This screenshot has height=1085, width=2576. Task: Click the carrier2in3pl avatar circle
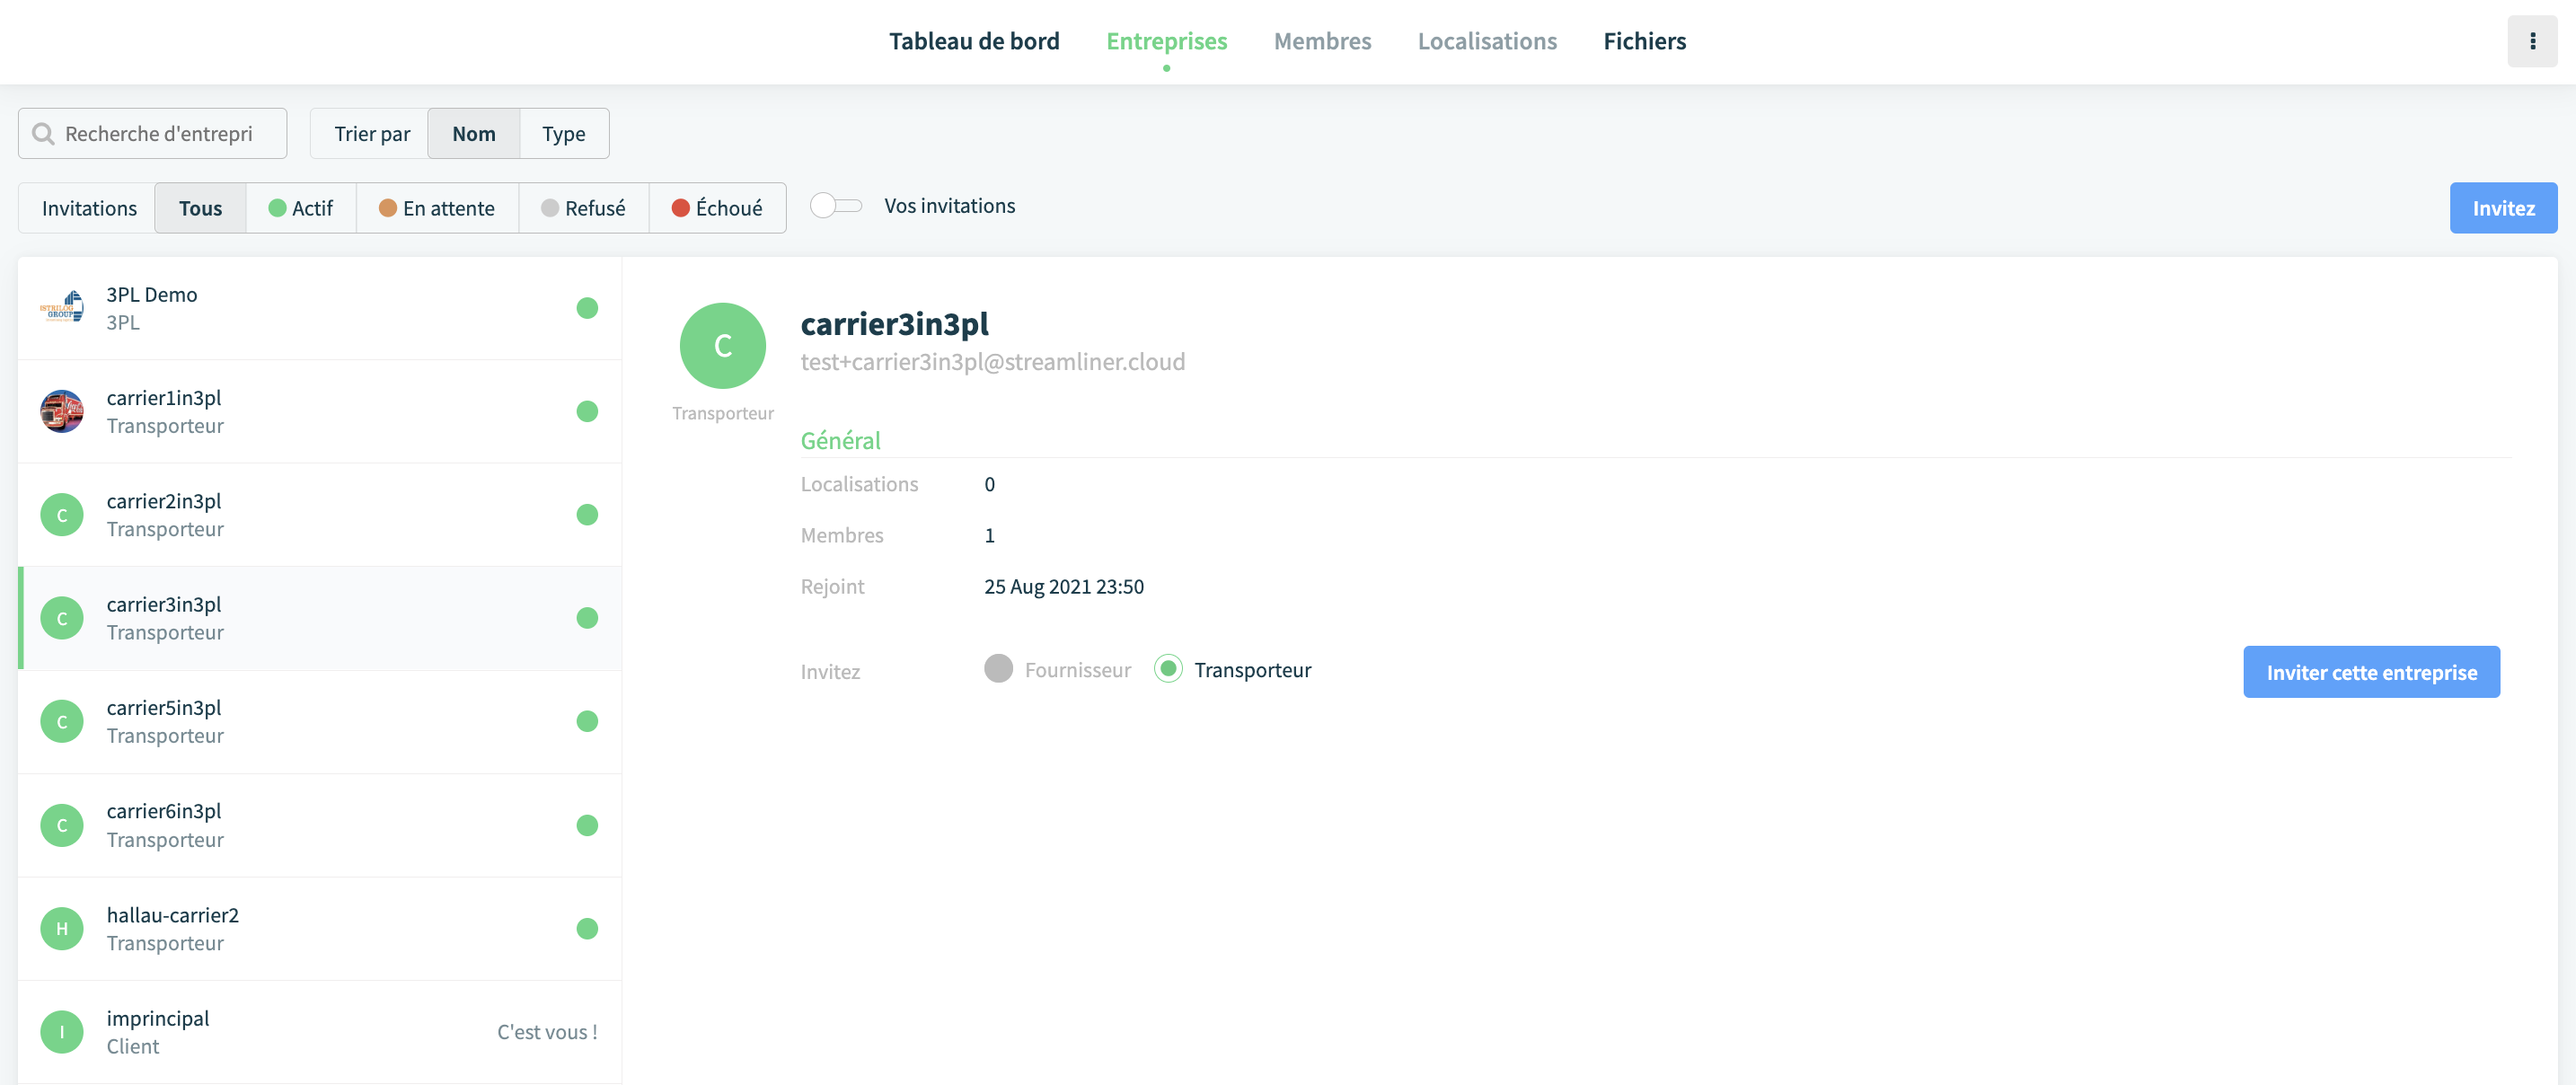[x=62, y=515]
